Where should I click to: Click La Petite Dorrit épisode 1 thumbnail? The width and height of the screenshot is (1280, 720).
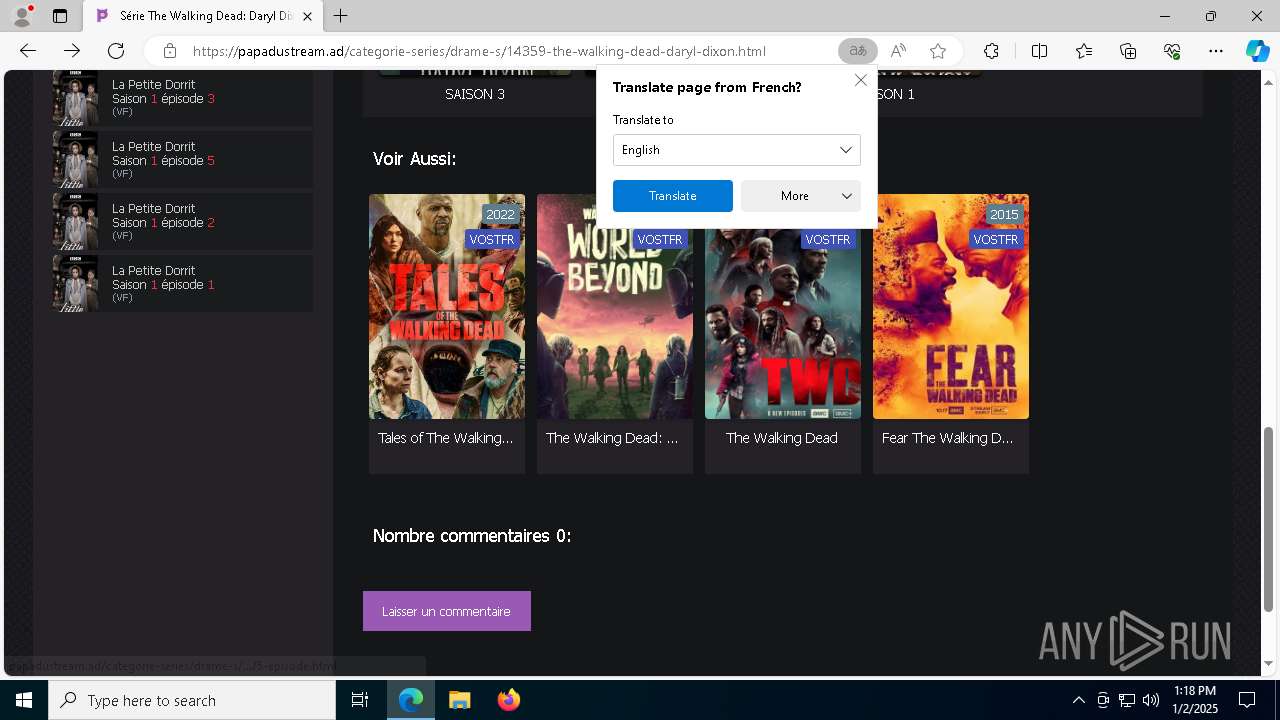point(75,284)
